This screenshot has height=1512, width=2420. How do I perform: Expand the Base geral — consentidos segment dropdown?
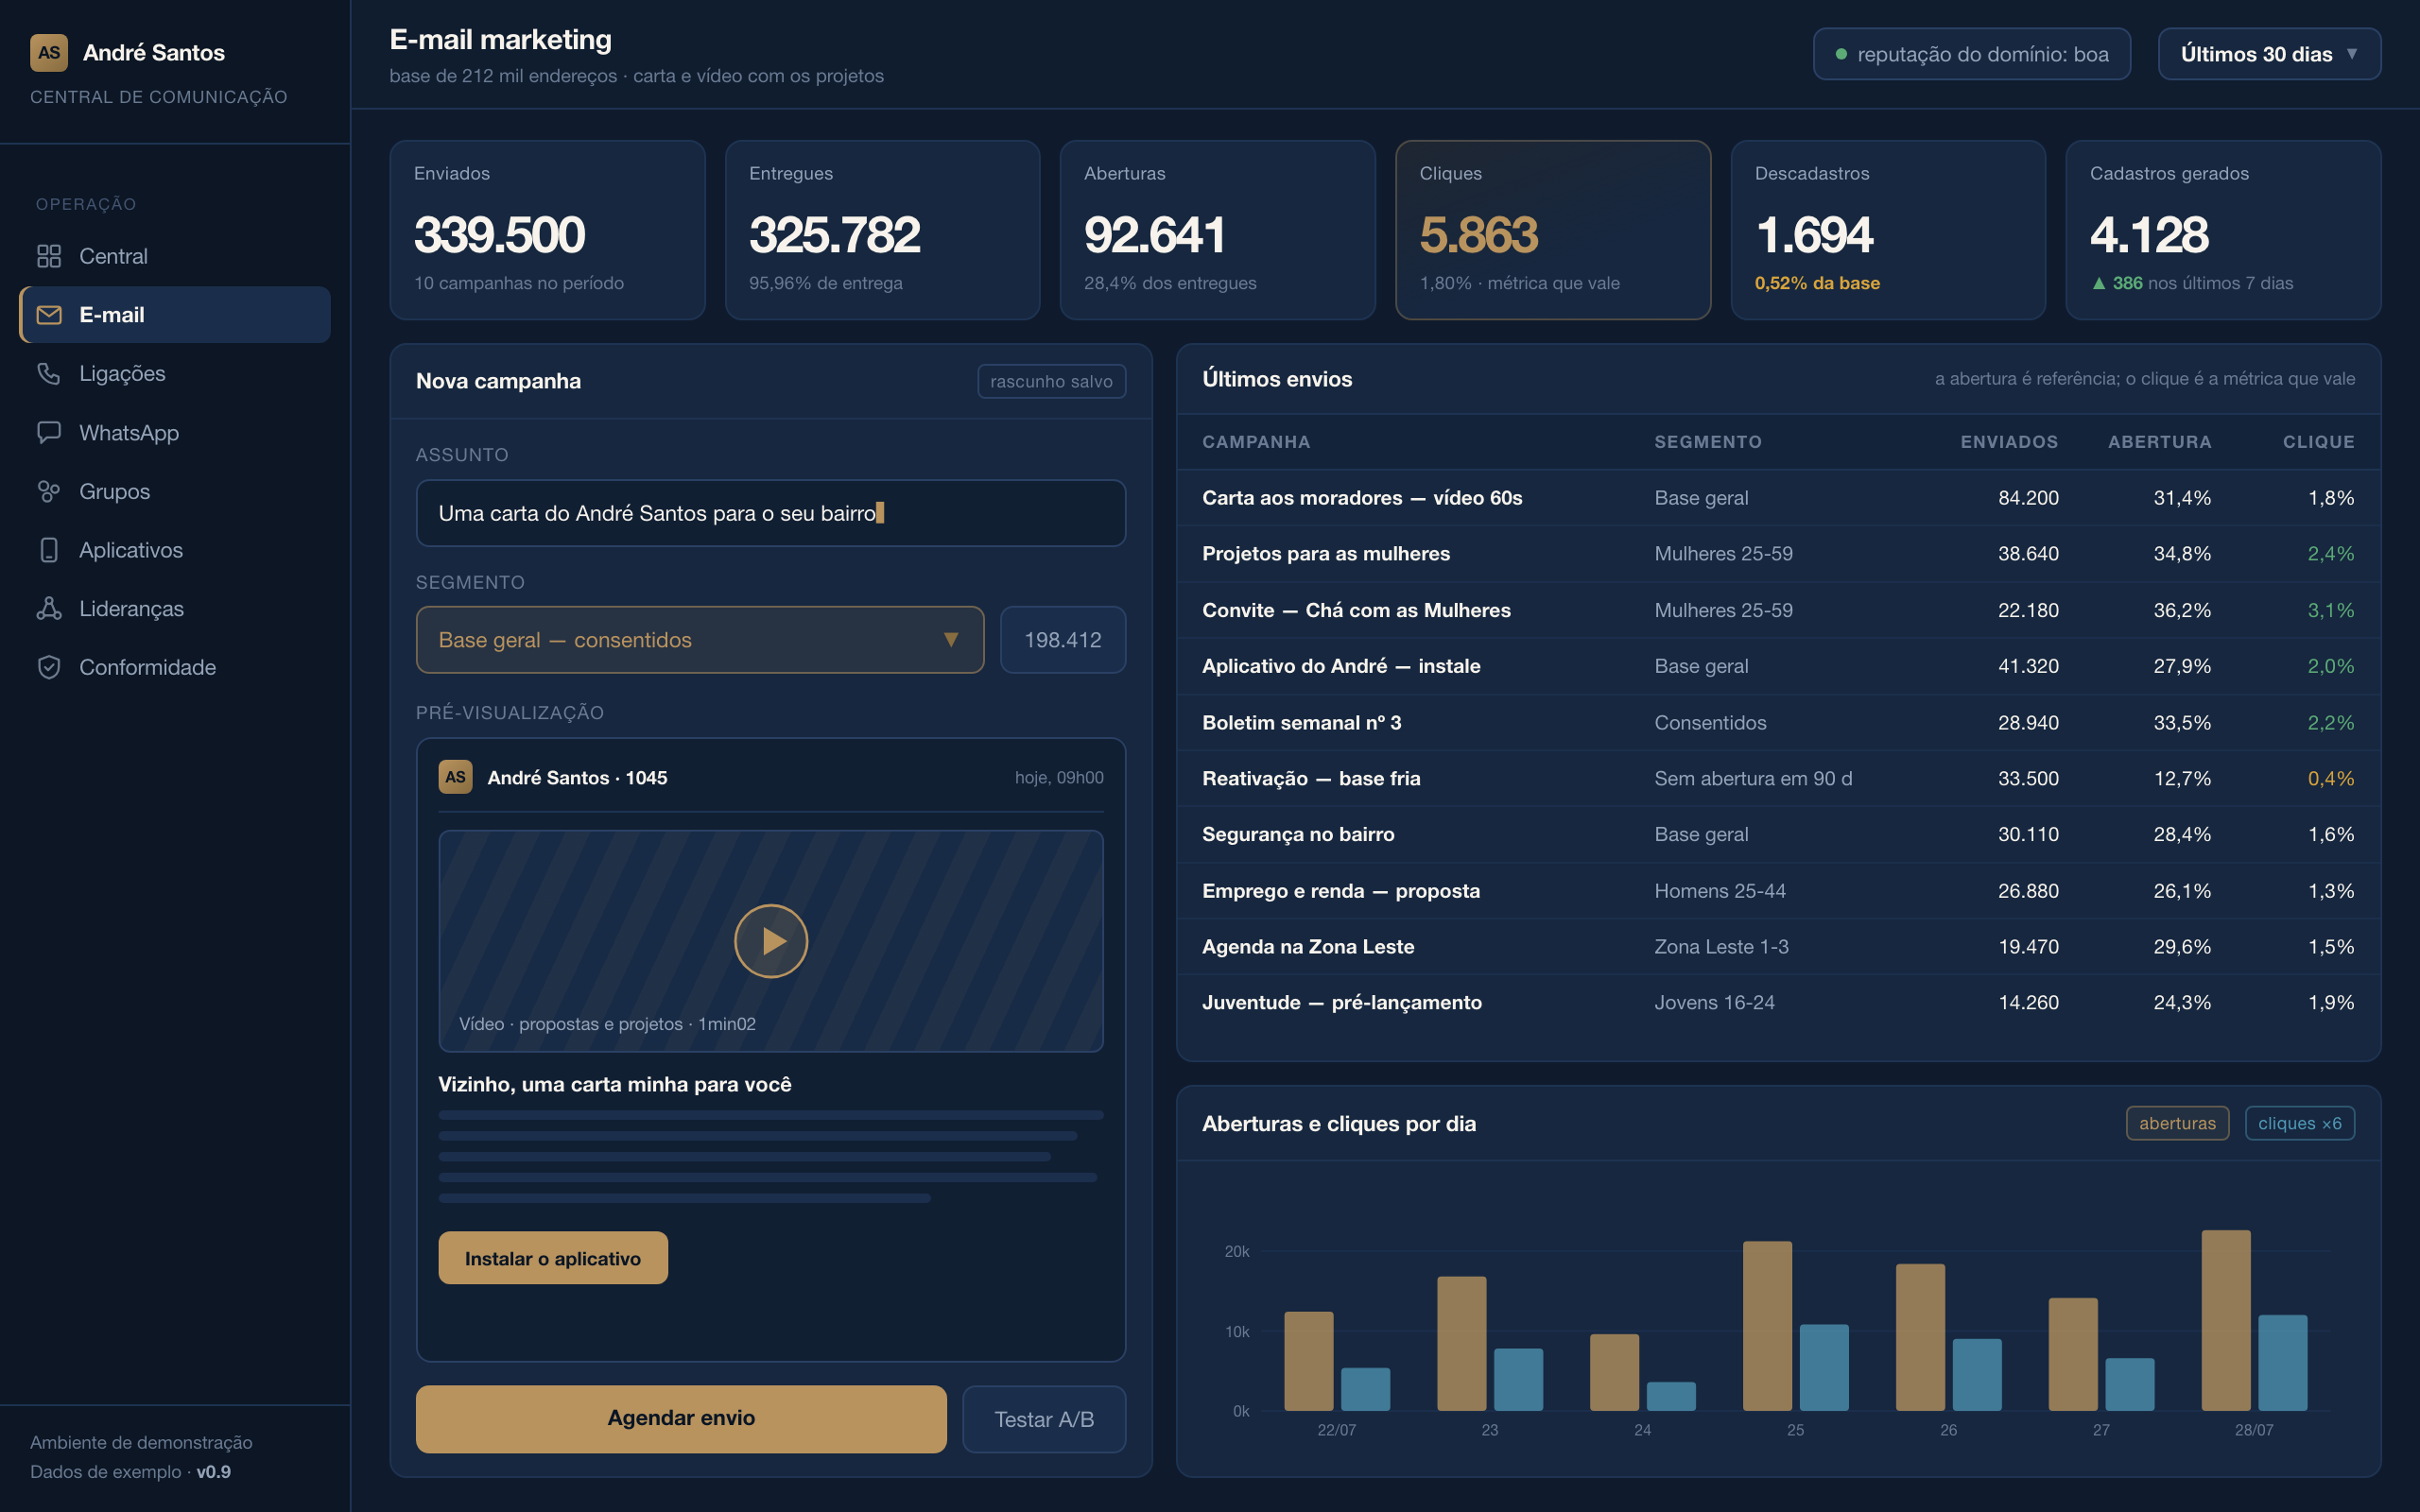pos(700,640)
